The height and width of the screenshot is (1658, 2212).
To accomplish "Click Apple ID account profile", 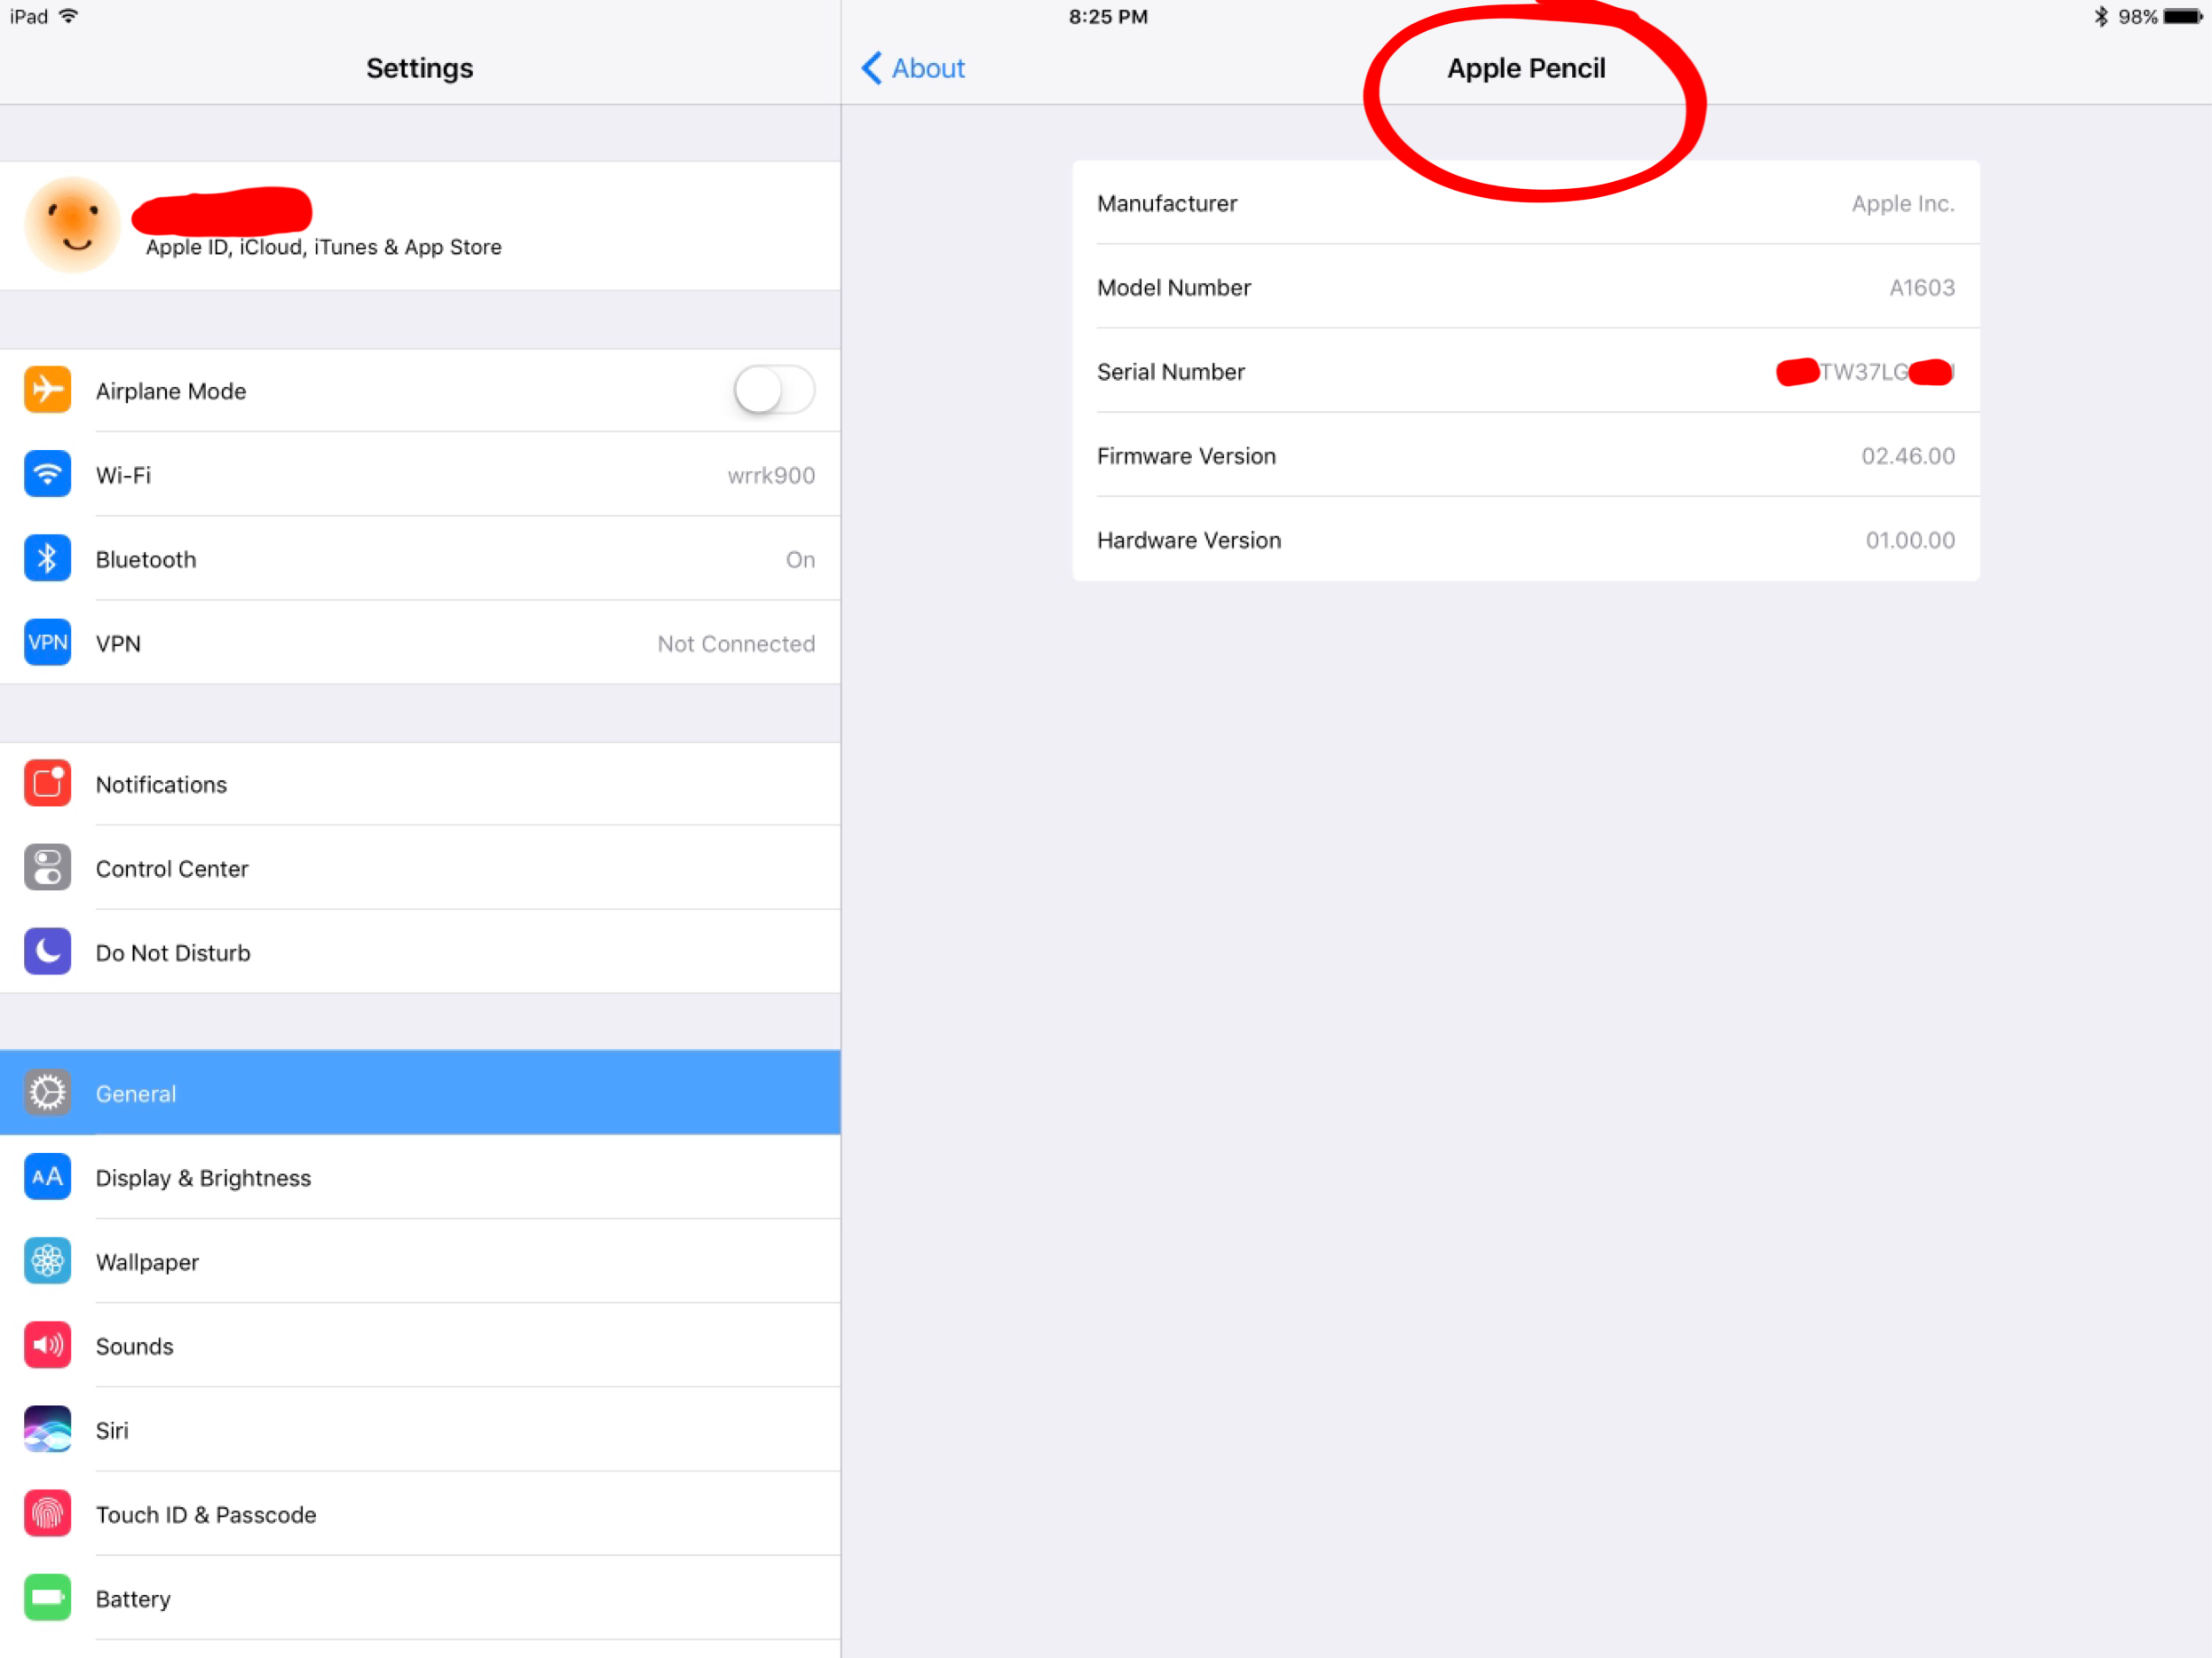I will click(420, 223).
